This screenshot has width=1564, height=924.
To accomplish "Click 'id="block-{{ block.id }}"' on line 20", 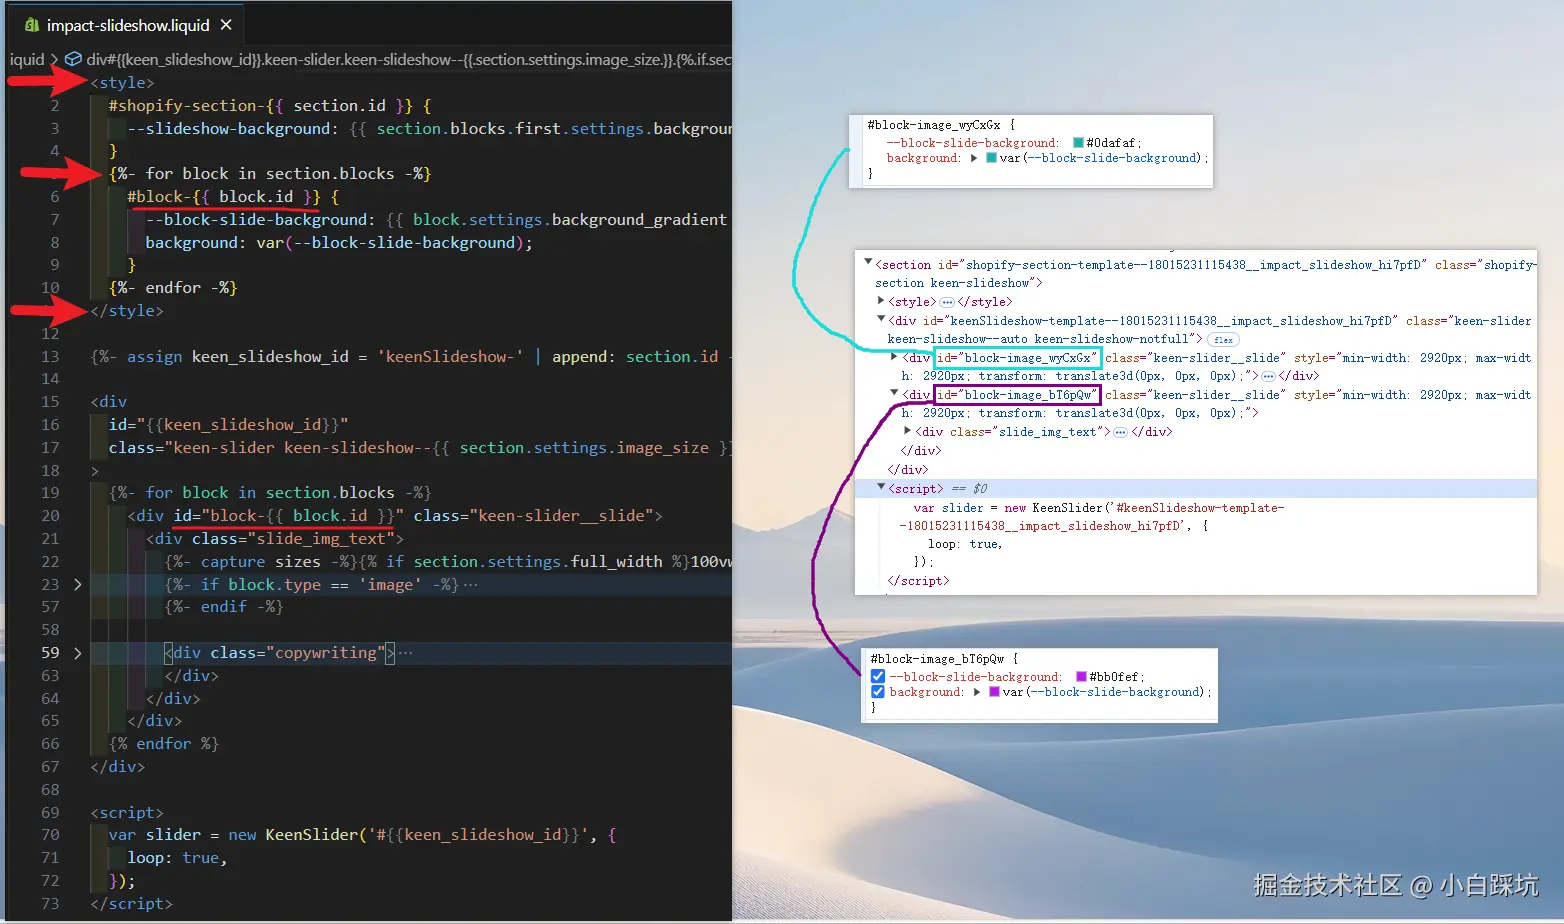I will (288, 516).
